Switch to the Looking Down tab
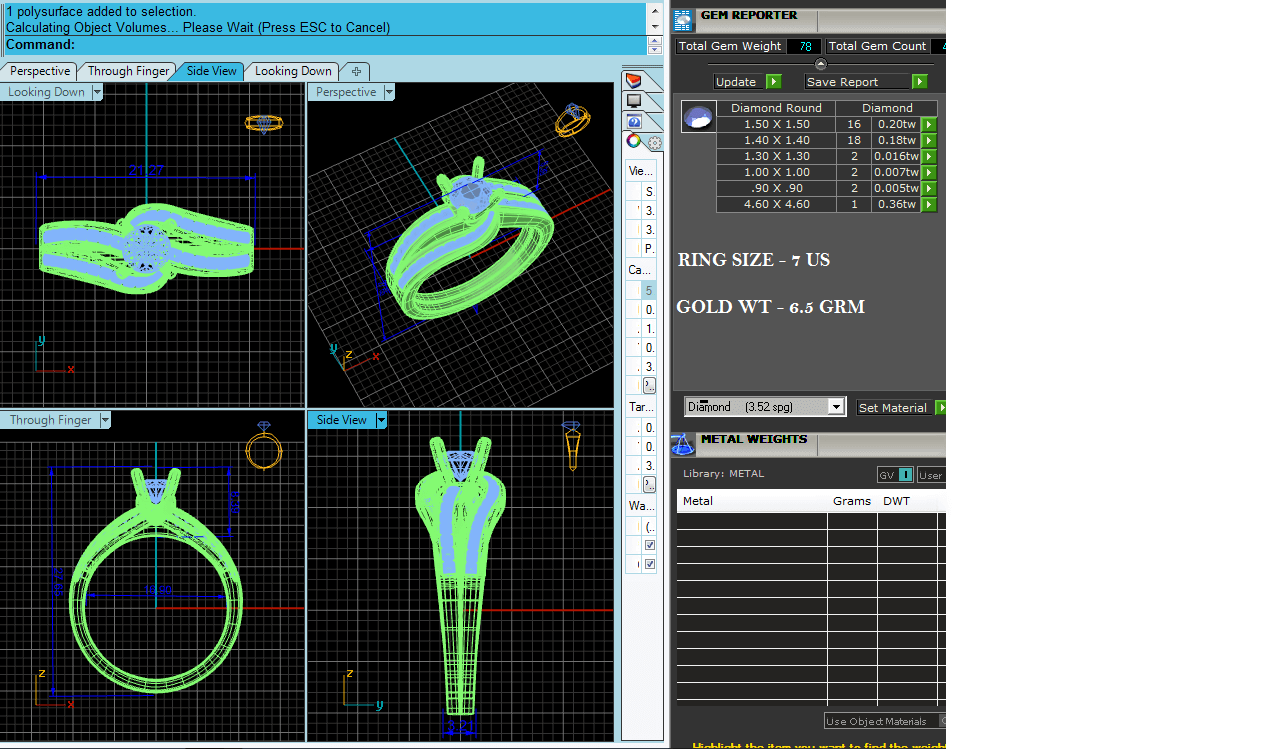1274x749 pixels. click(292, 71)
